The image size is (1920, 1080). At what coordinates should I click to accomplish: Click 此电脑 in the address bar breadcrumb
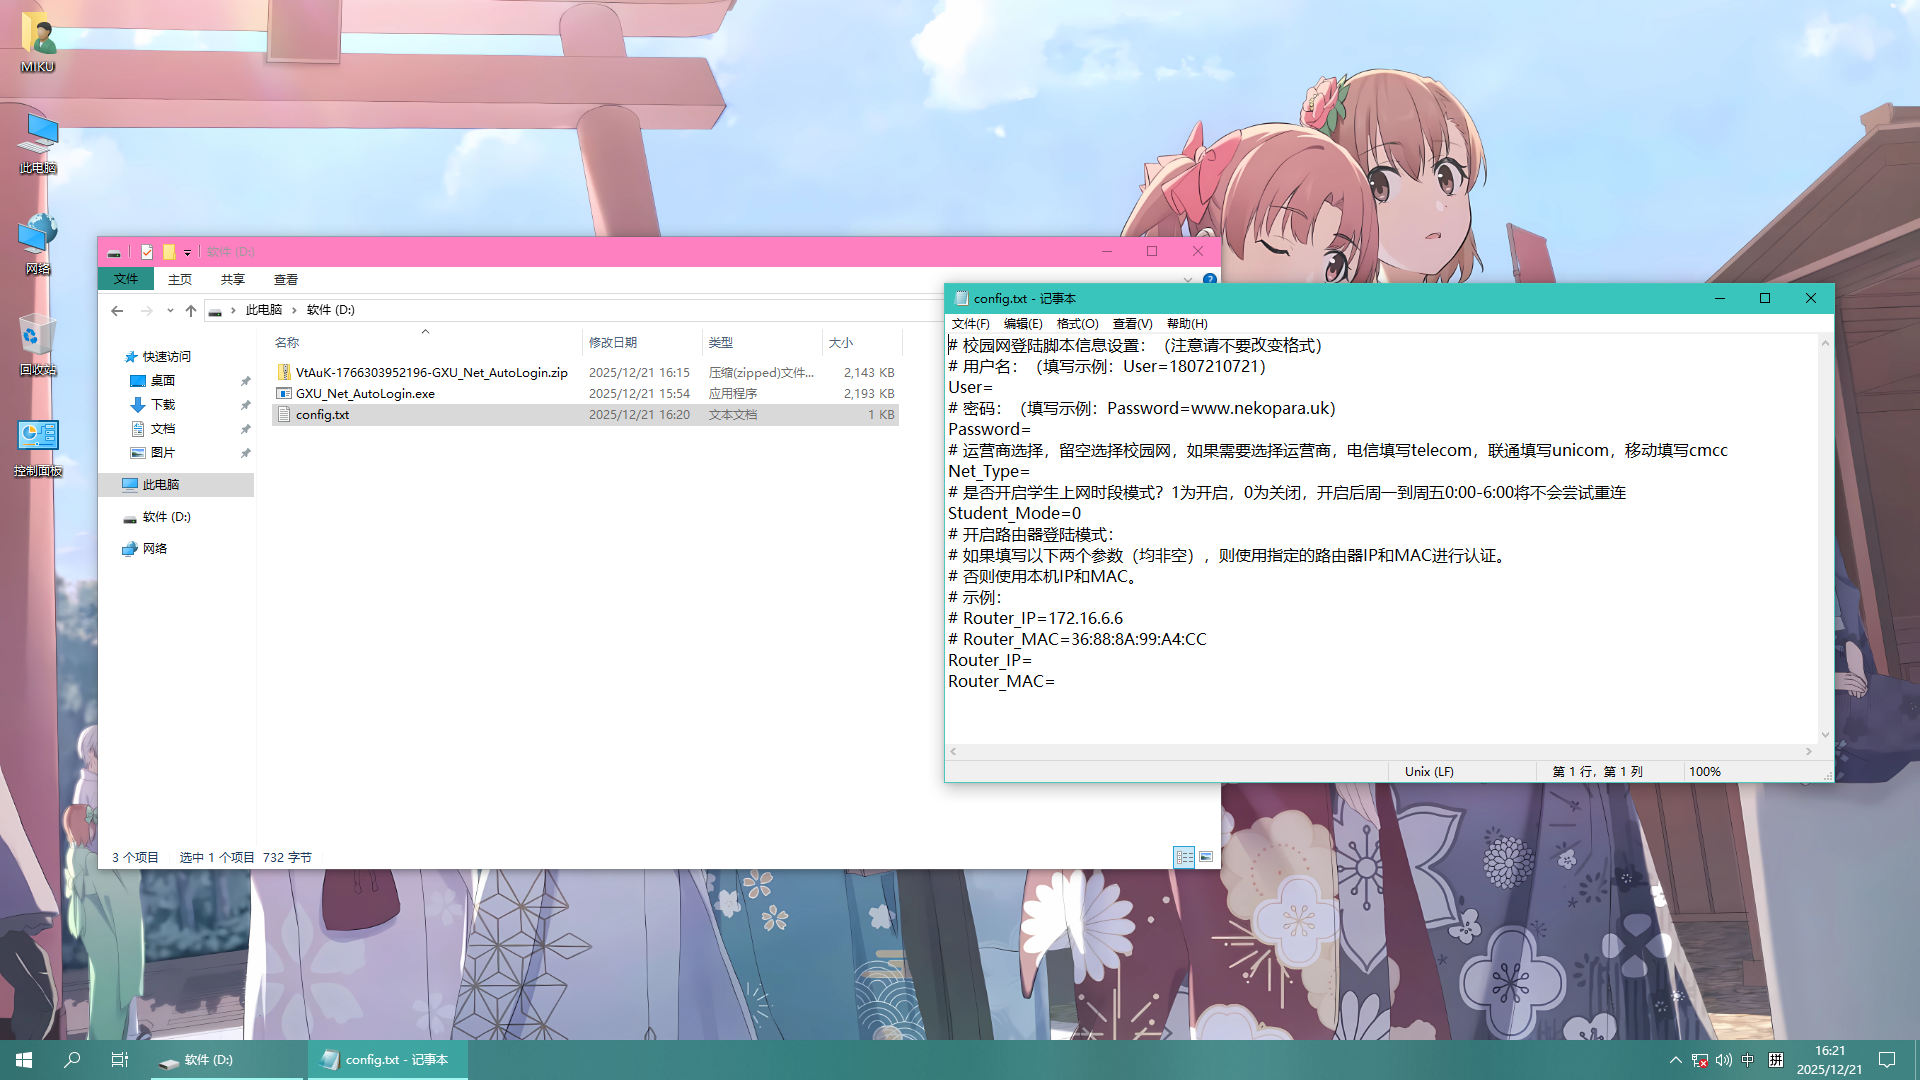click(x=263, y=310)
